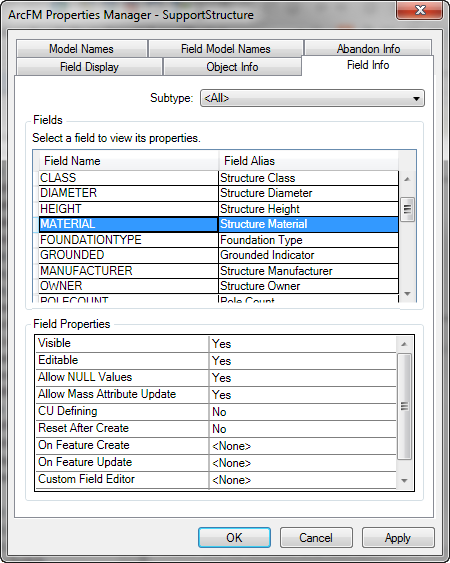450x563 pixels.
Task: Click the Structure Diameter alias cell
Action: 308,193
